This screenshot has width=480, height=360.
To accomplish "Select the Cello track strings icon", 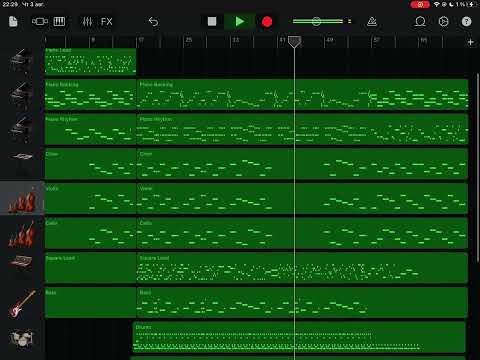I will click(x=22, y=233).
